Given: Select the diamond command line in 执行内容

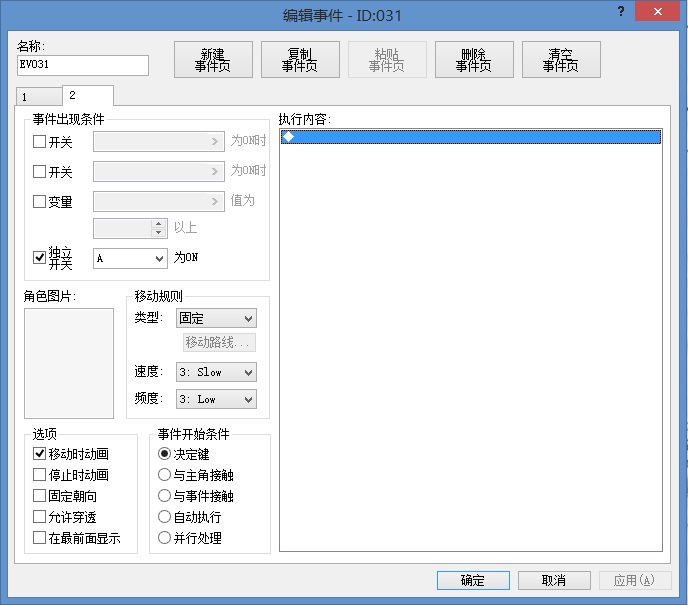Looking at the screenshot, I should [x=471, y=137].
